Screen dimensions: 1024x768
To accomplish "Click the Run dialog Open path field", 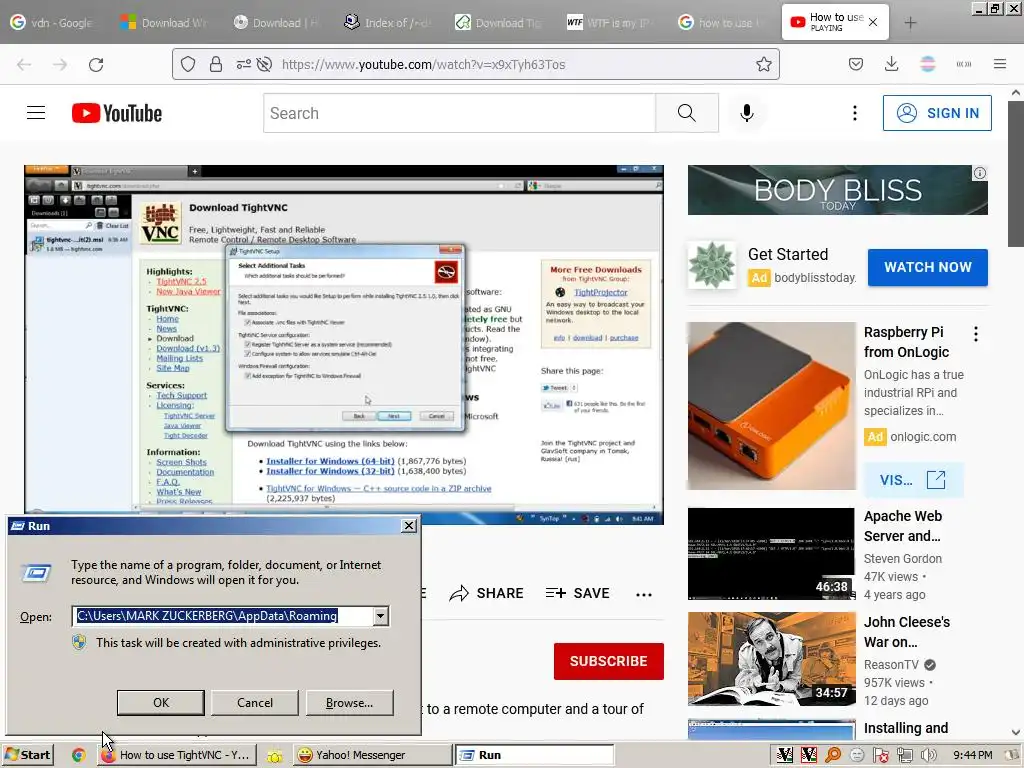I will tap(222, 616).
